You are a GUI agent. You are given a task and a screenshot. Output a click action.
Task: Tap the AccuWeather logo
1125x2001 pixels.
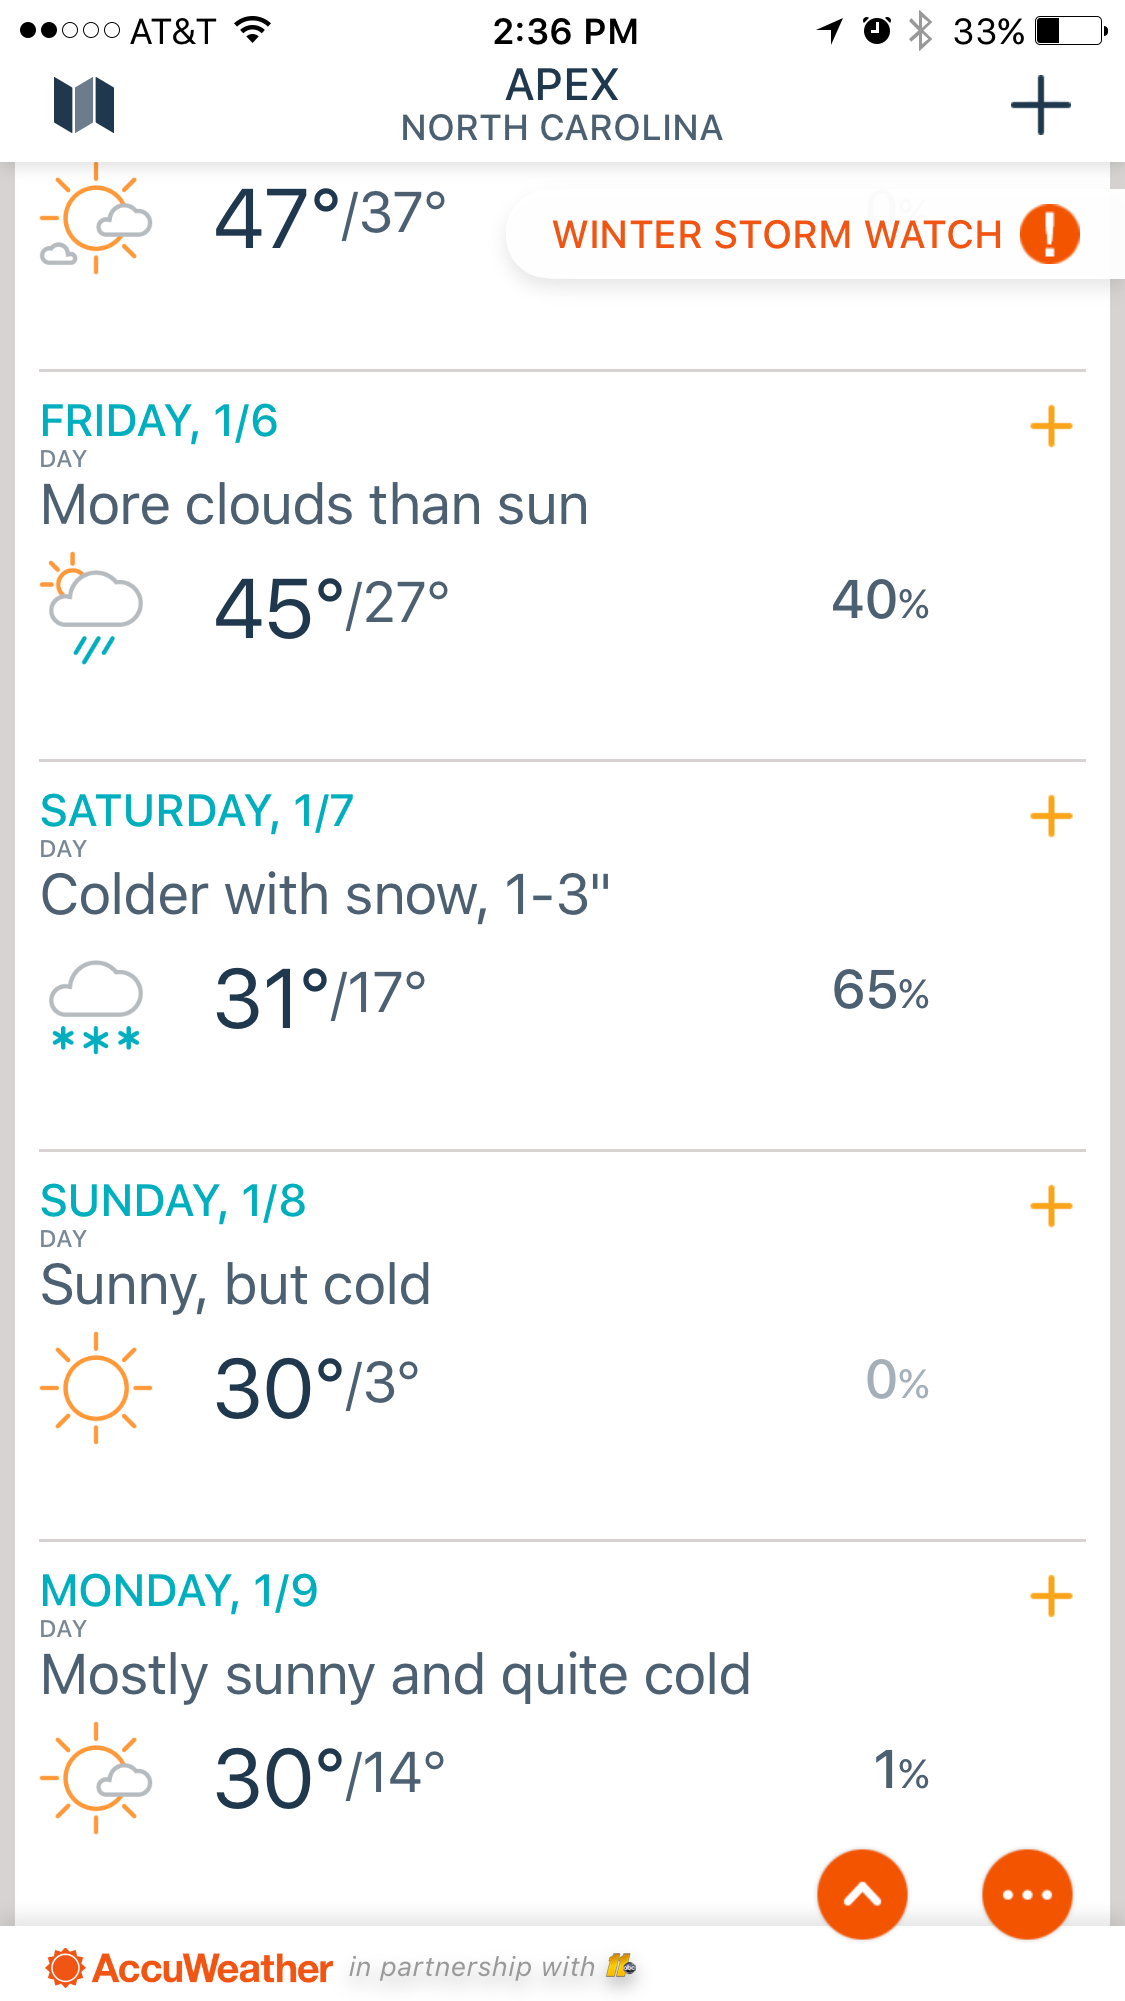pos(189,1968)
